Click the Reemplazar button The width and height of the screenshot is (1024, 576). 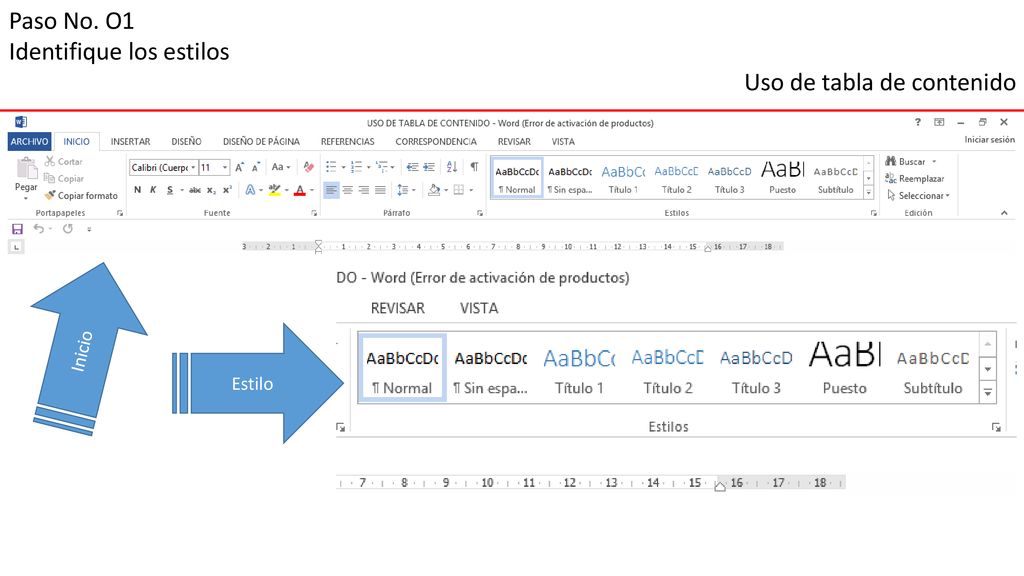(915, 178)
